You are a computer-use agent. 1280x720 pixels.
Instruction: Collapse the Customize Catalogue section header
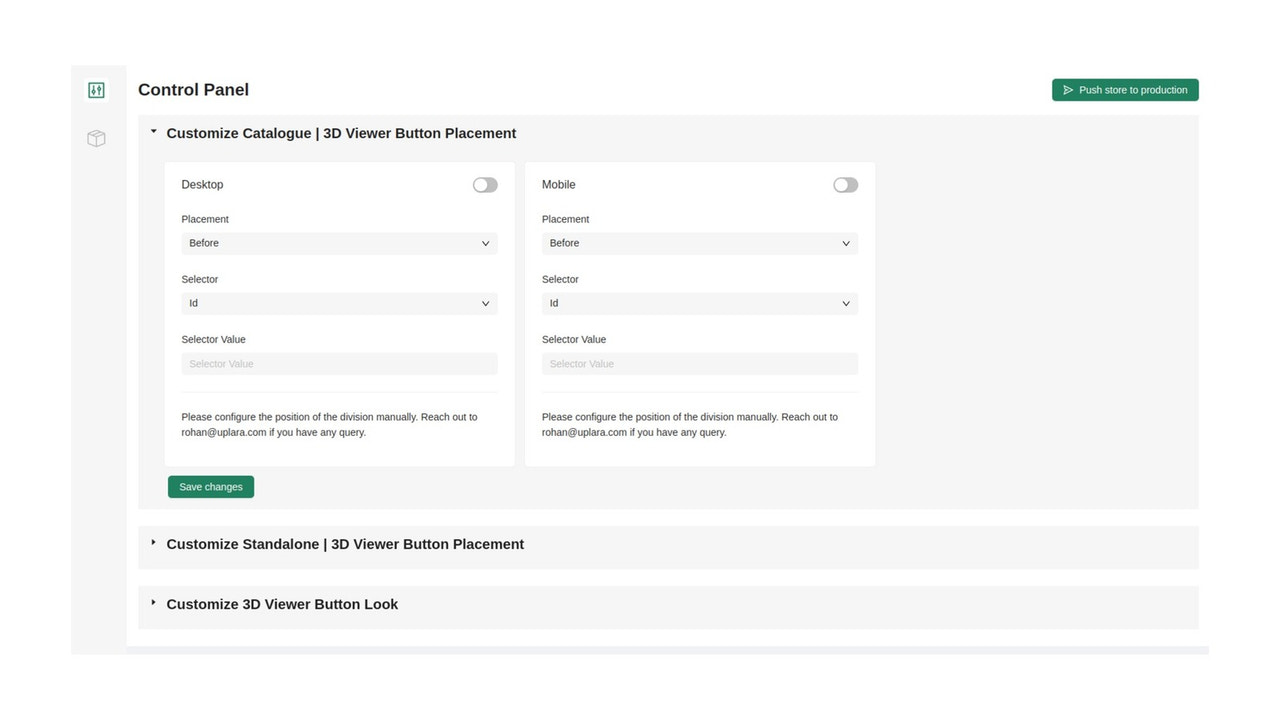coord(341,132)
